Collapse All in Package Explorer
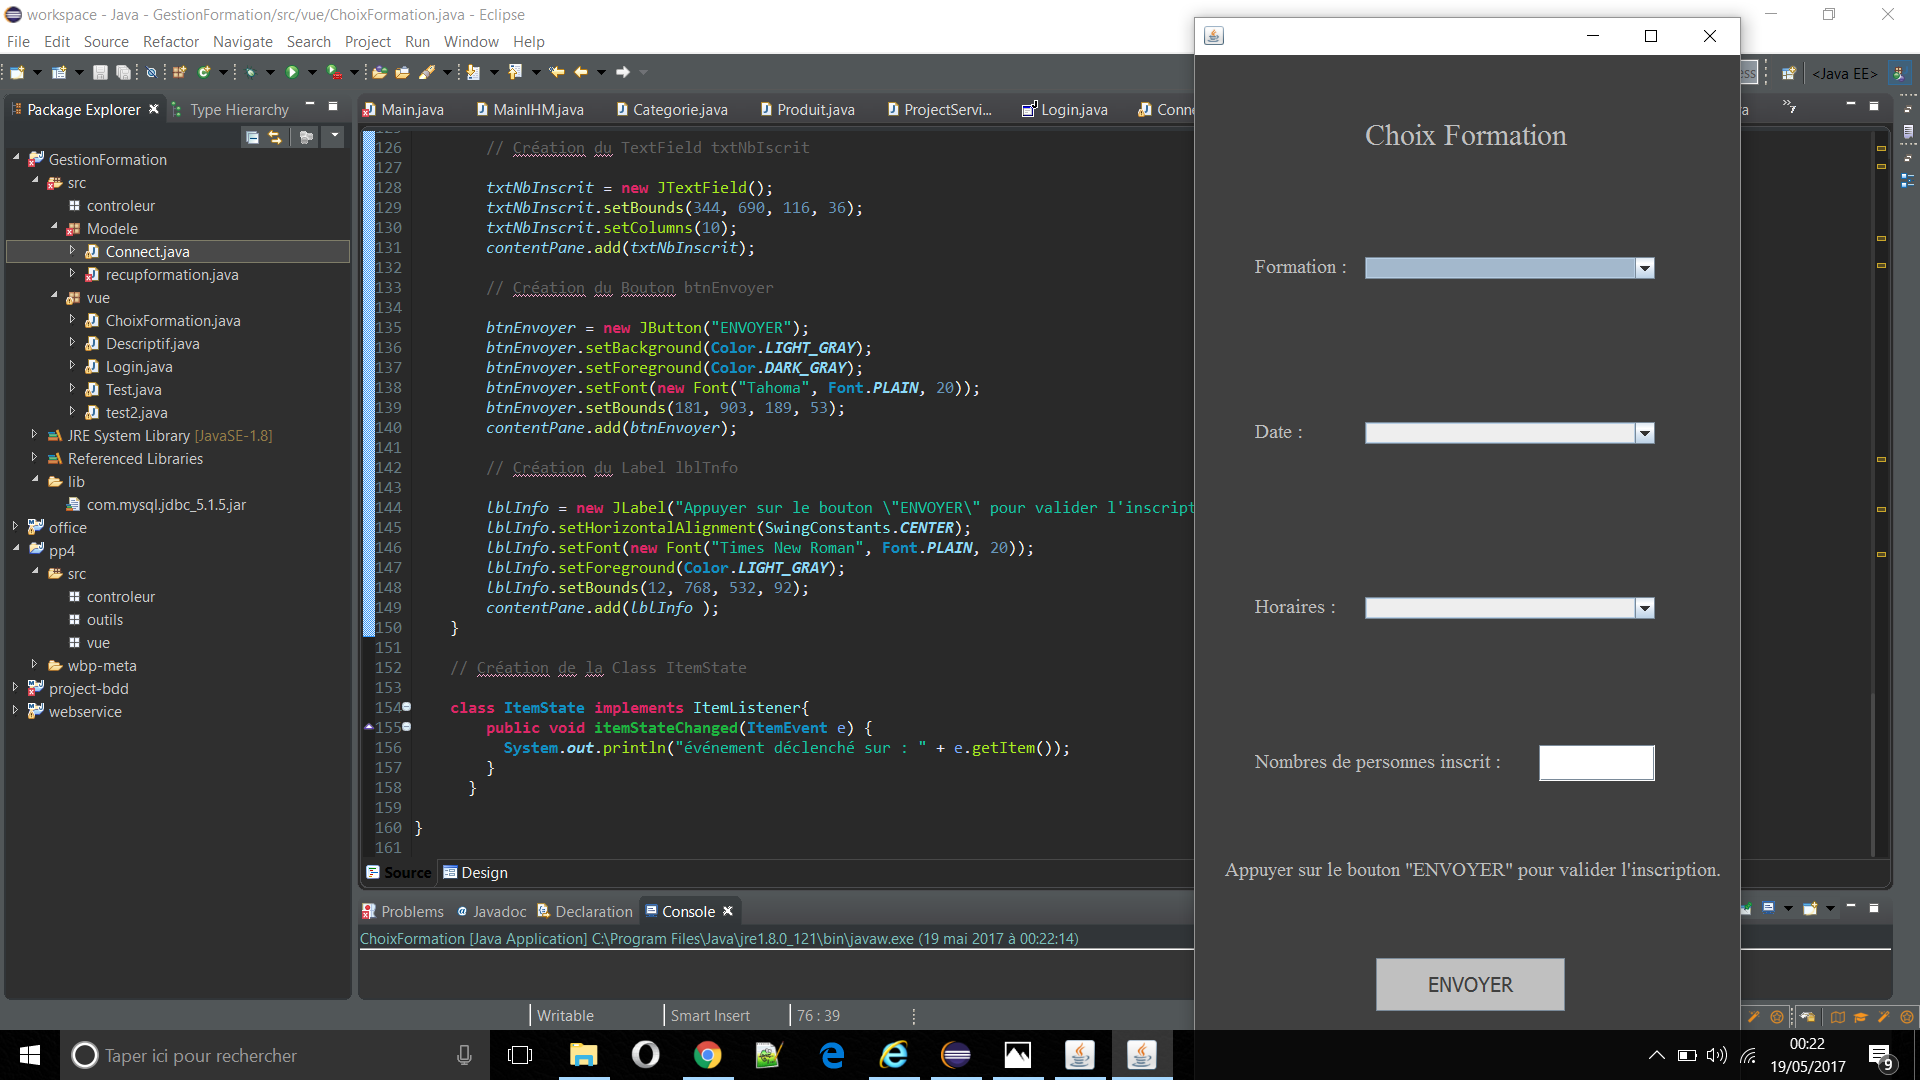Screen dimensions: 1920x1080 (252, 137)
